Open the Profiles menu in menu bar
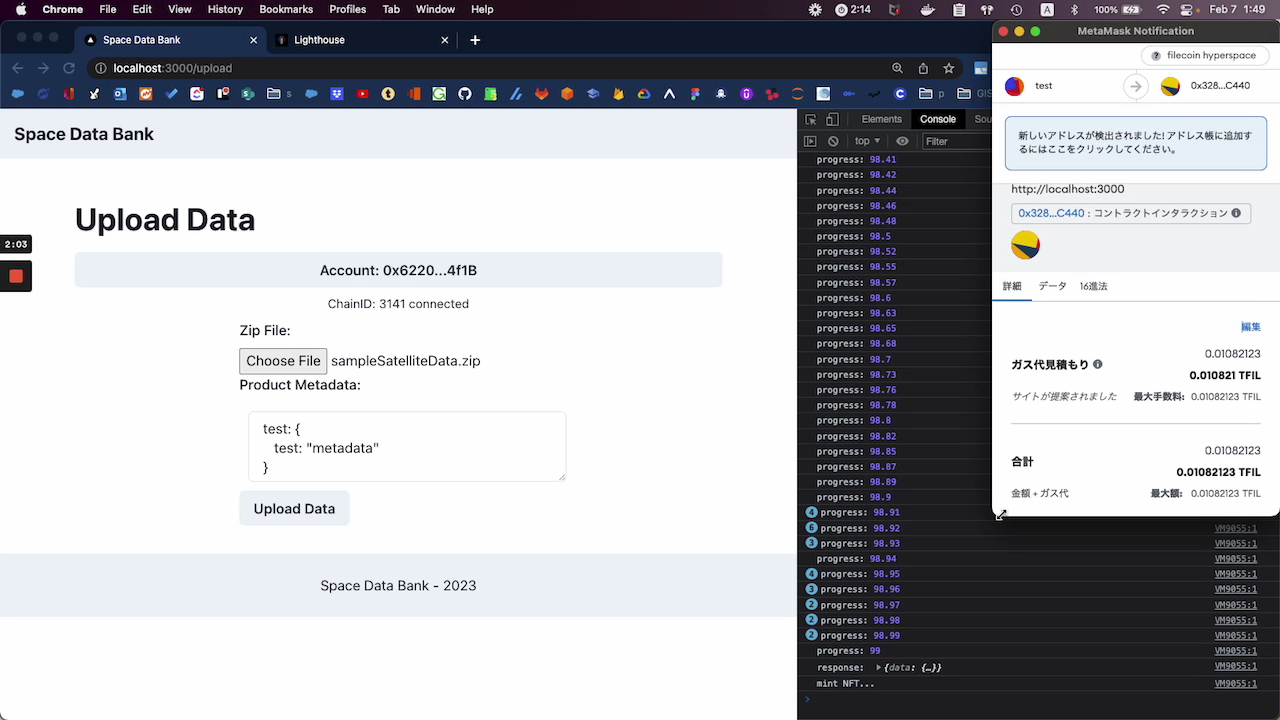Screen dimensions: 1280x720 (x=348, y=9)
